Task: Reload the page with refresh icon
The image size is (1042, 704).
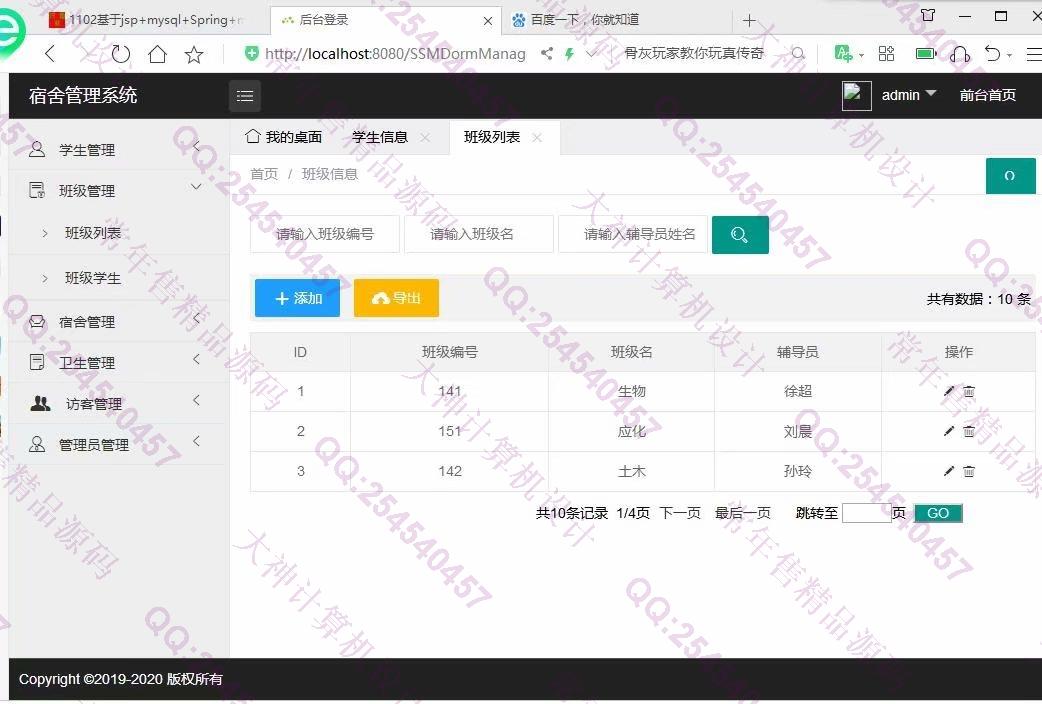Action: pyautogui.click(x=120, y=54)
